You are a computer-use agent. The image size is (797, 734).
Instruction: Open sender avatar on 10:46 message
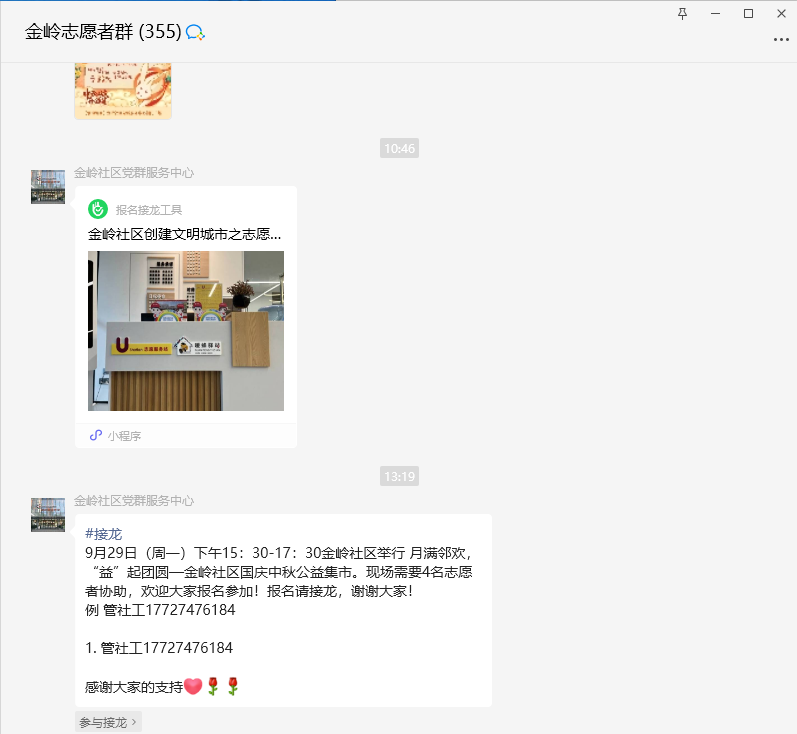coord(48,187)
